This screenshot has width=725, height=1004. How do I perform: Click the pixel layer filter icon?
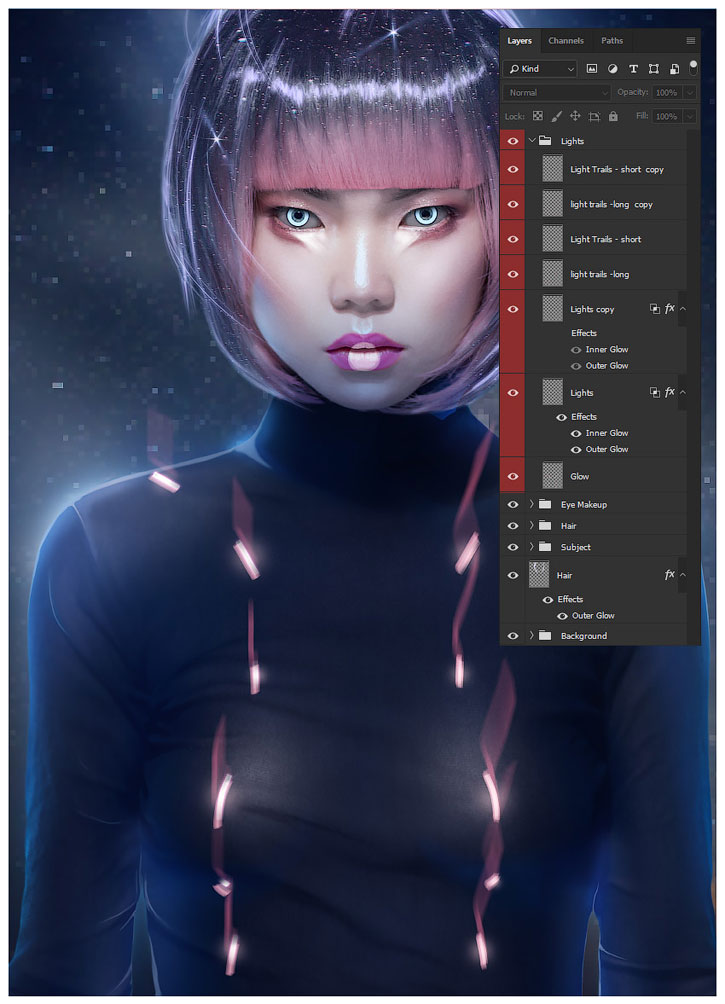(x=592, y=69)
